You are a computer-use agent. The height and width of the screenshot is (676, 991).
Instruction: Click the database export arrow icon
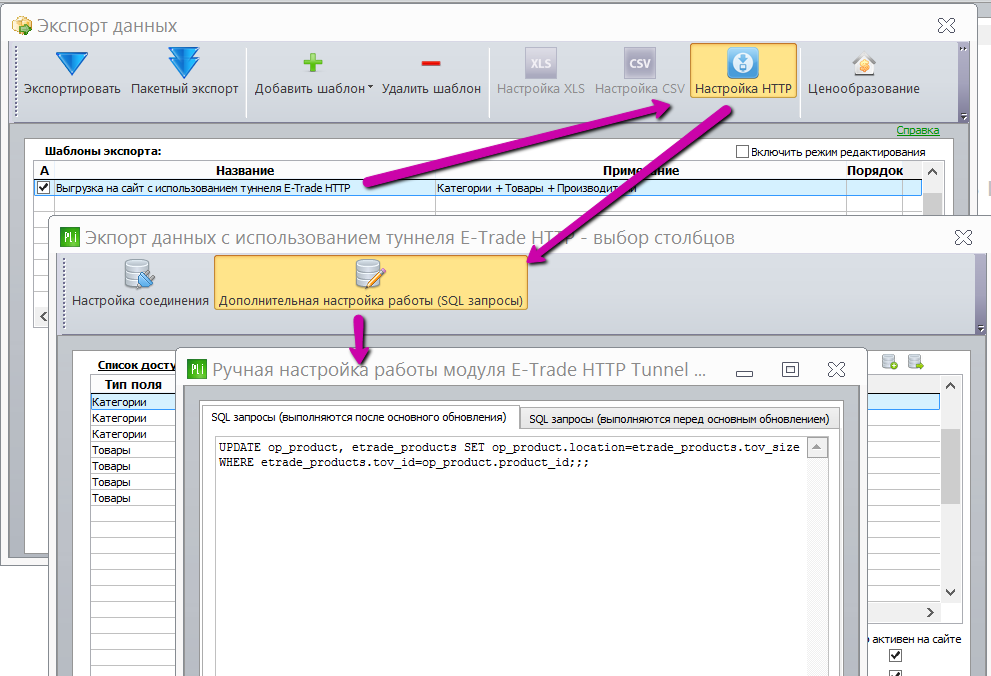coord(915,361)
